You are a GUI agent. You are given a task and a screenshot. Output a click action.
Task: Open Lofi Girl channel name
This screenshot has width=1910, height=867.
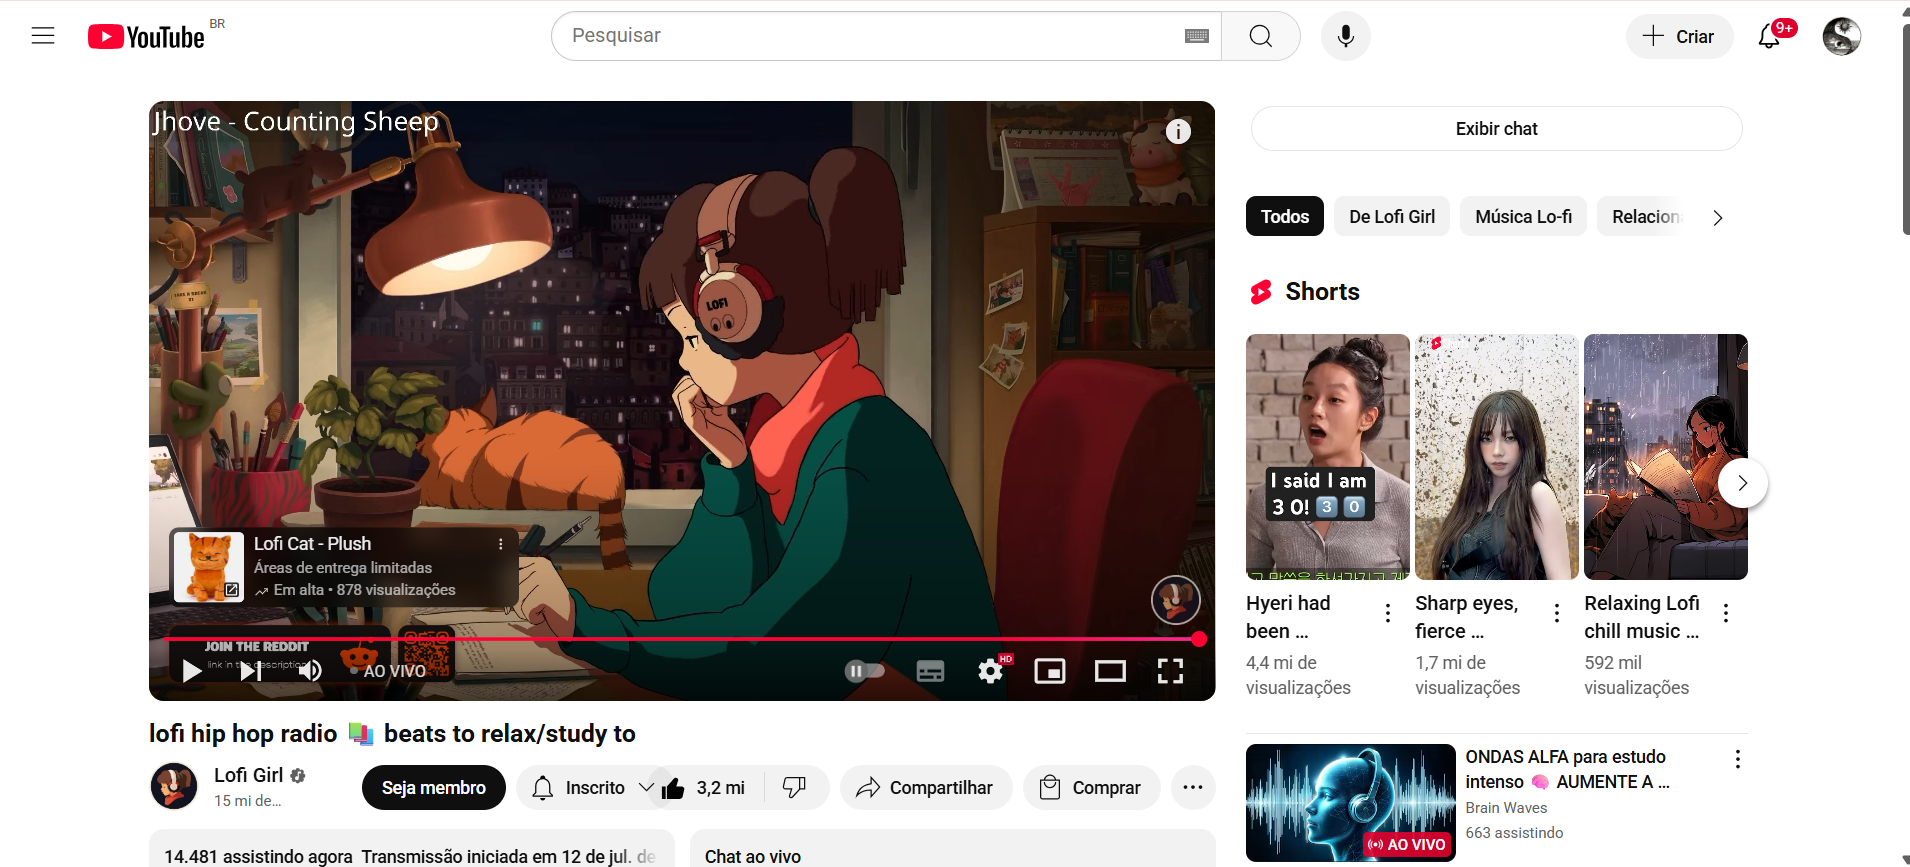(249, 775)
